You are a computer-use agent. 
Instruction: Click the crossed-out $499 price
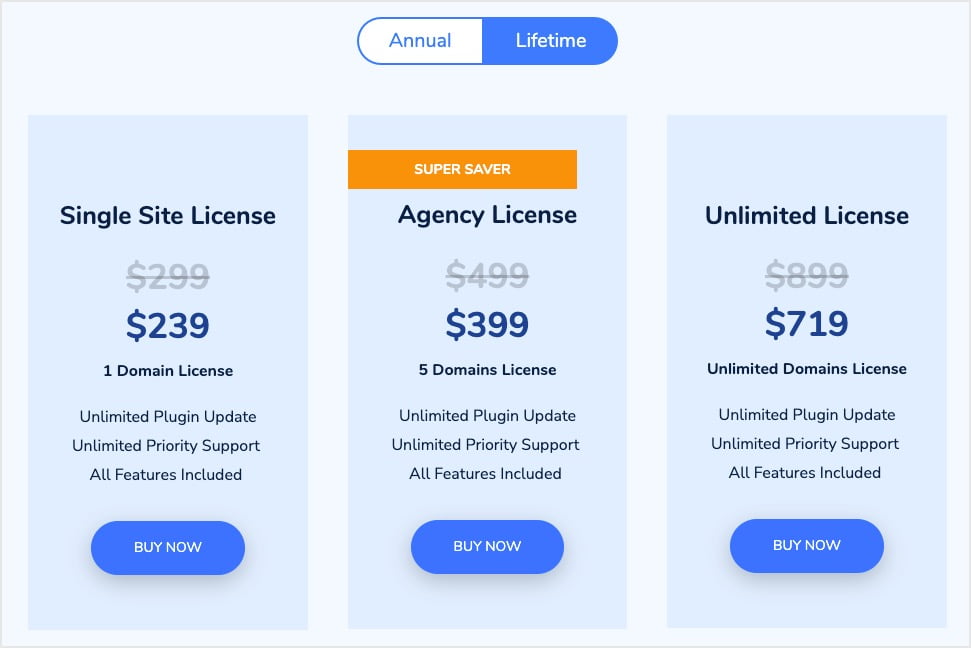[487, 276]
